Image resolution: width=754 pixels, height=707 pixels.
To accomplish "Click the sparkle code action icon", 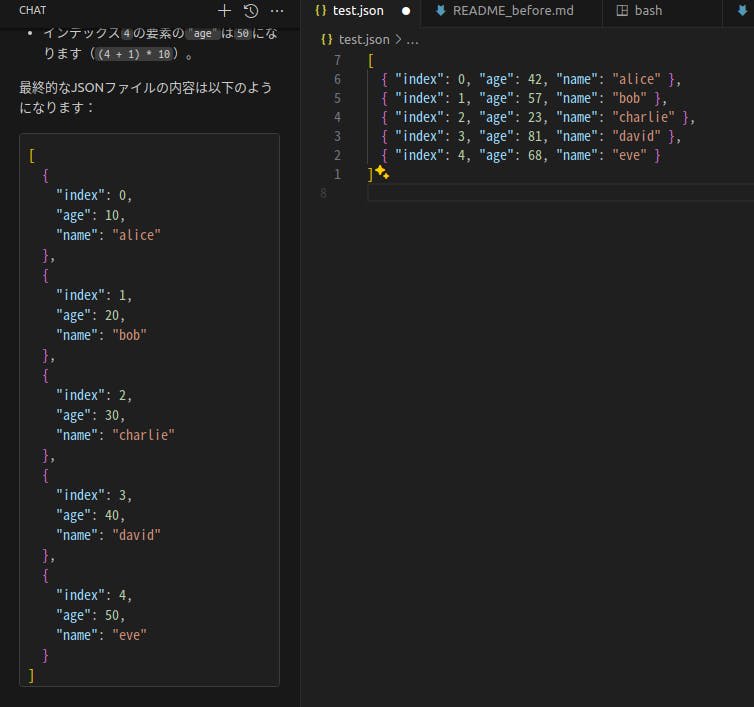I will pos(382,172).
